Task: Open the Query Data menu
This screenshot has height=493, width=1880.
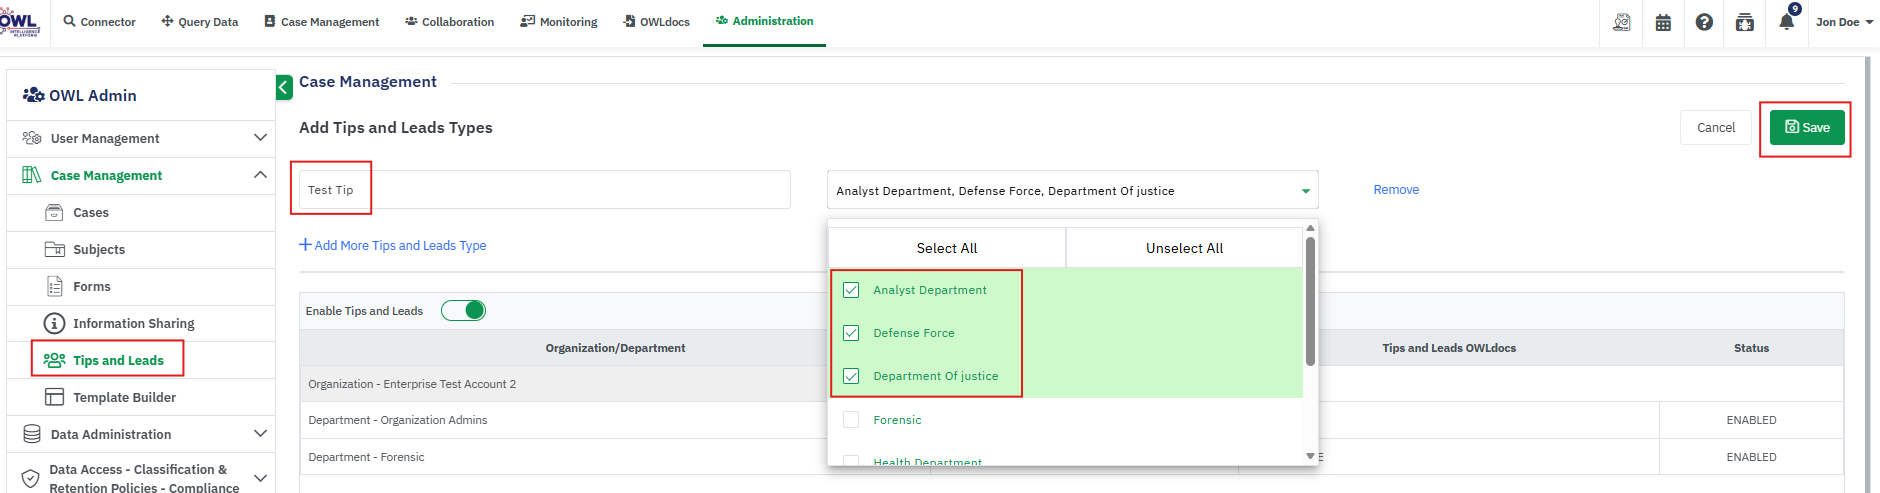Action: click(200, 22)
